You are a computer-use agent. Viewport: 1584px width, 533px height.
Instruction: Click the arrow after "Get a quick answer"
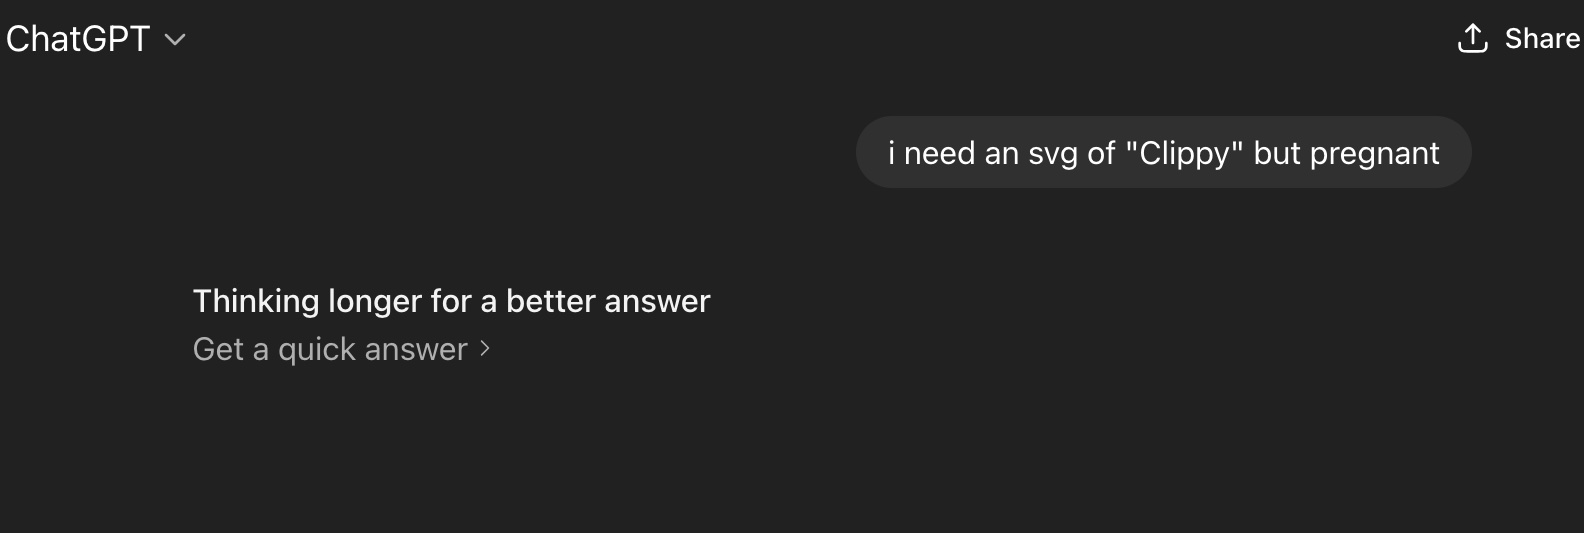point(485,348)
